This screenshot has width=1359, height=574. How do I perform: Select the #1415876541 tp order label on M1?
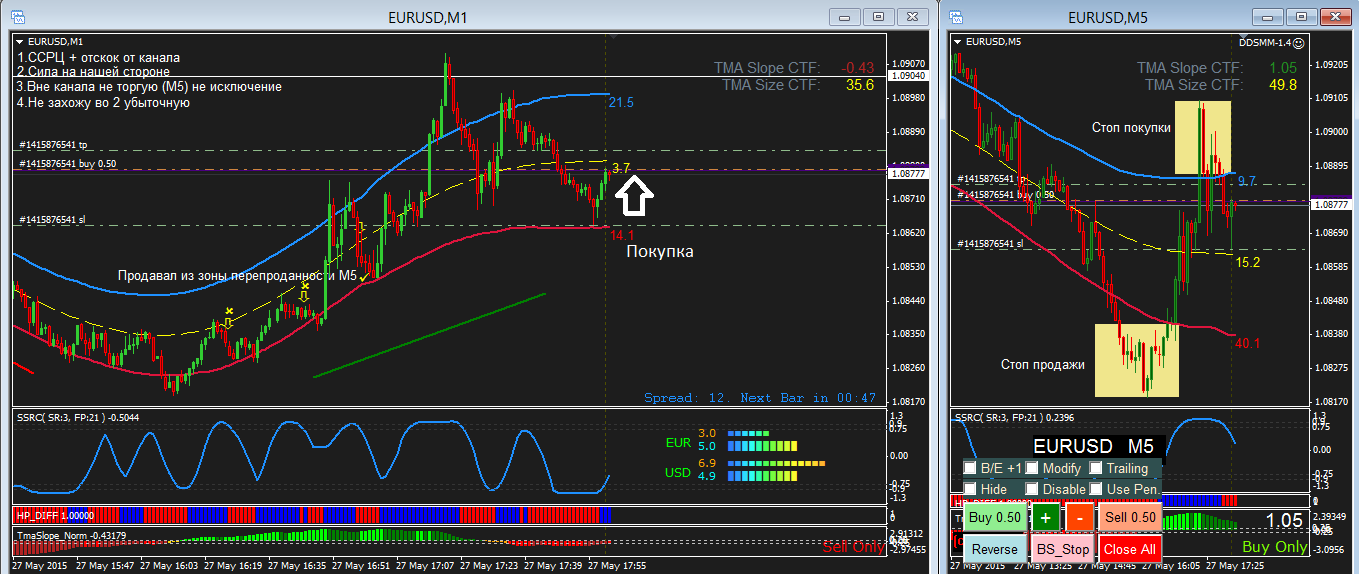click(x=53, y=146)
